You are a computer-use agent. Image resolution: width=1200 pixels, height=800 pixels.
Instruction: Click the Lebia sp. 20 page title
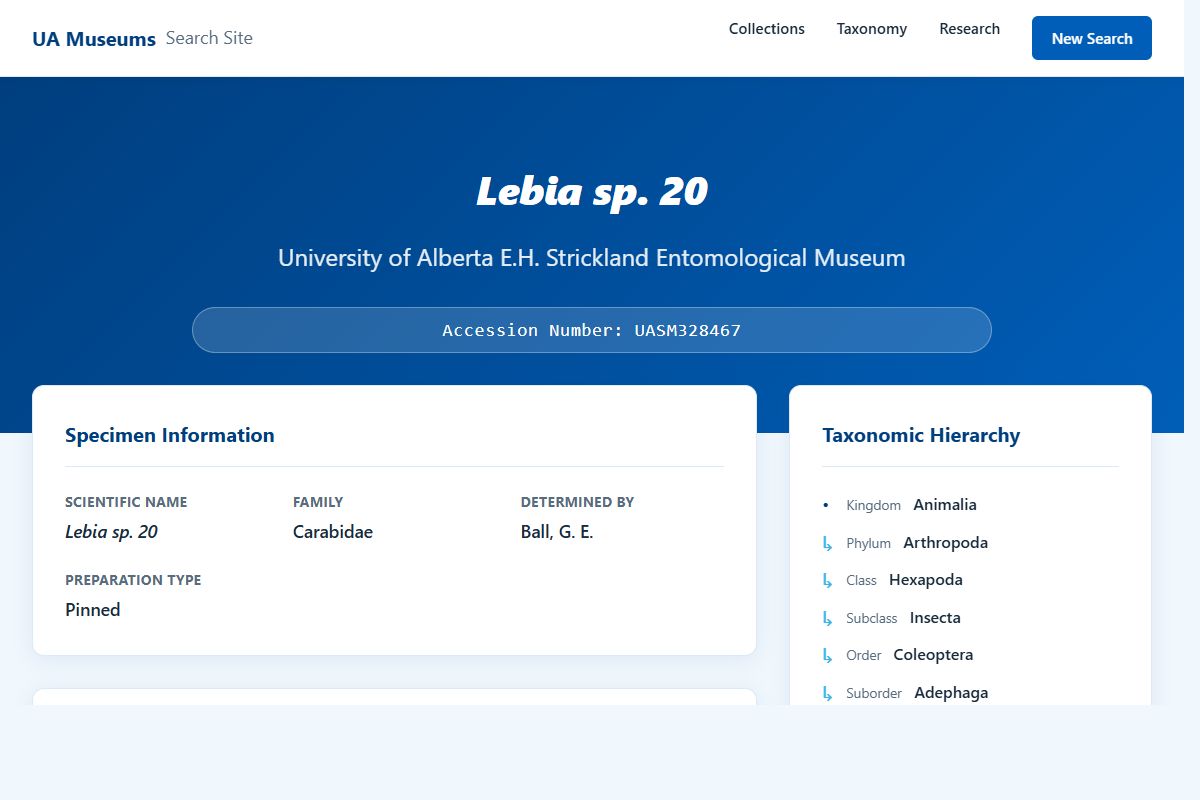click(x=592, y=190)
